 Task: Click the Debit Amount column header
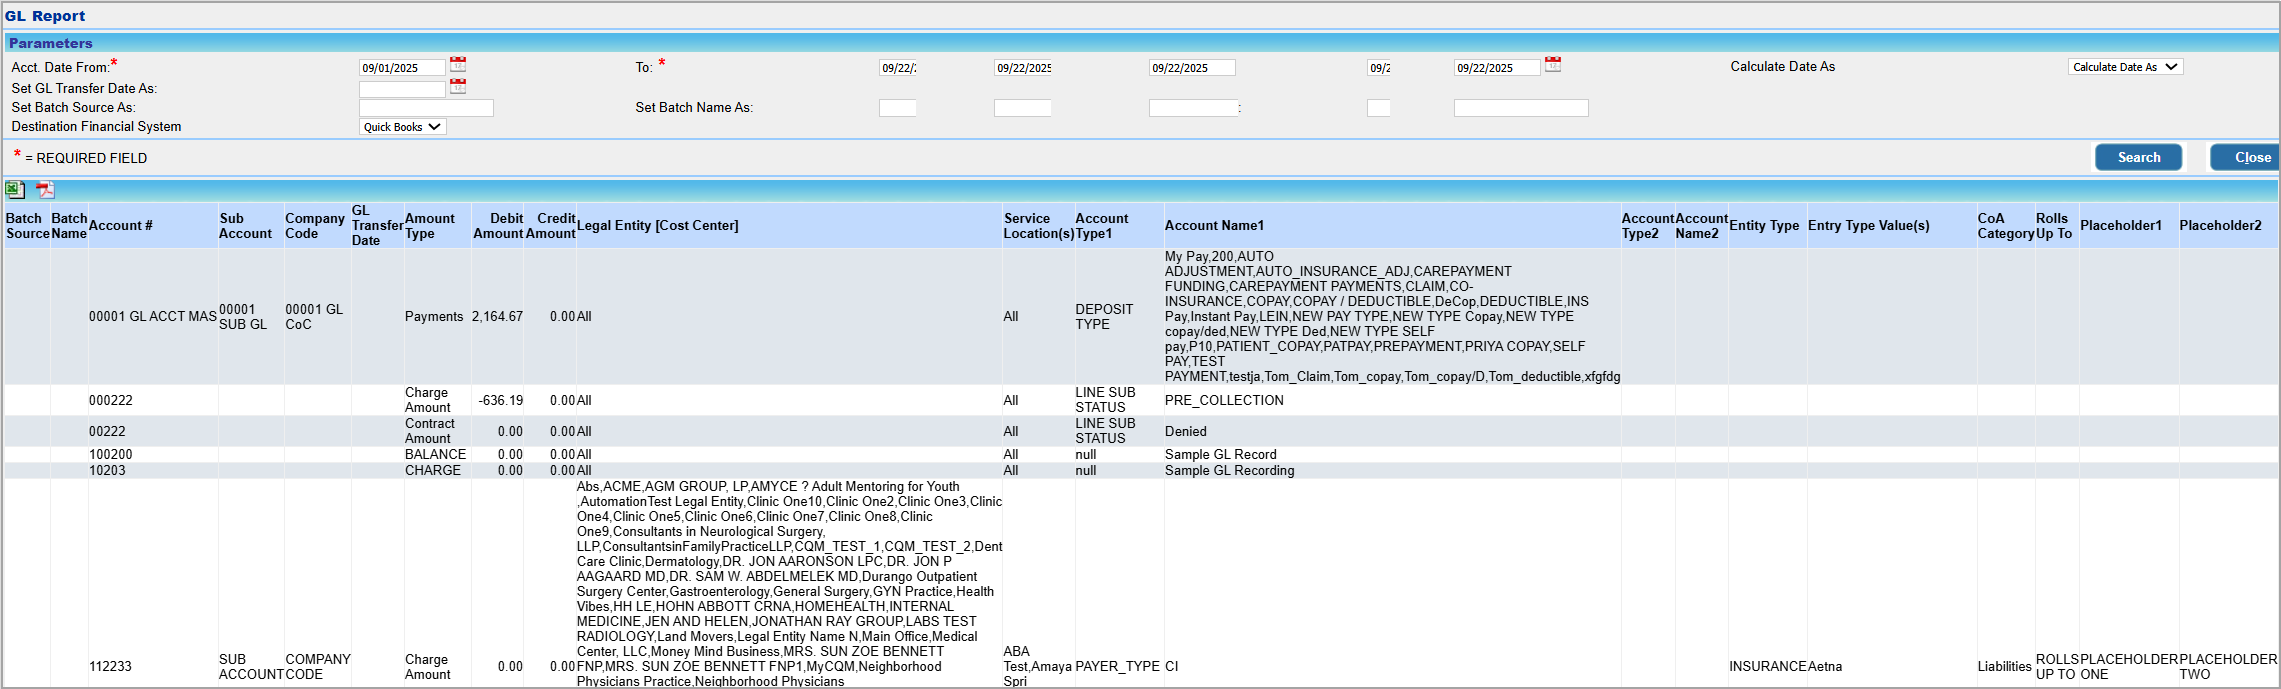click(498, 226)
